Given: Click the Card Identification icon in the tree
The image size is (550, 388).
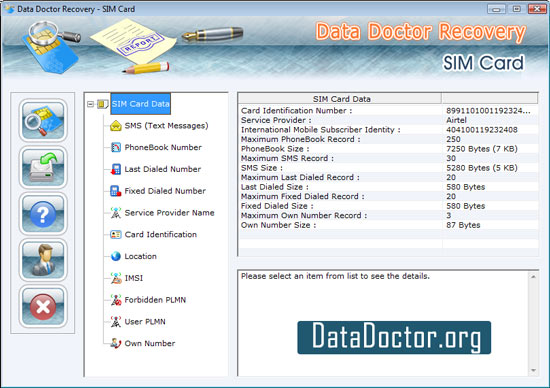Looking at the screenshot, I should click(116, 234).
